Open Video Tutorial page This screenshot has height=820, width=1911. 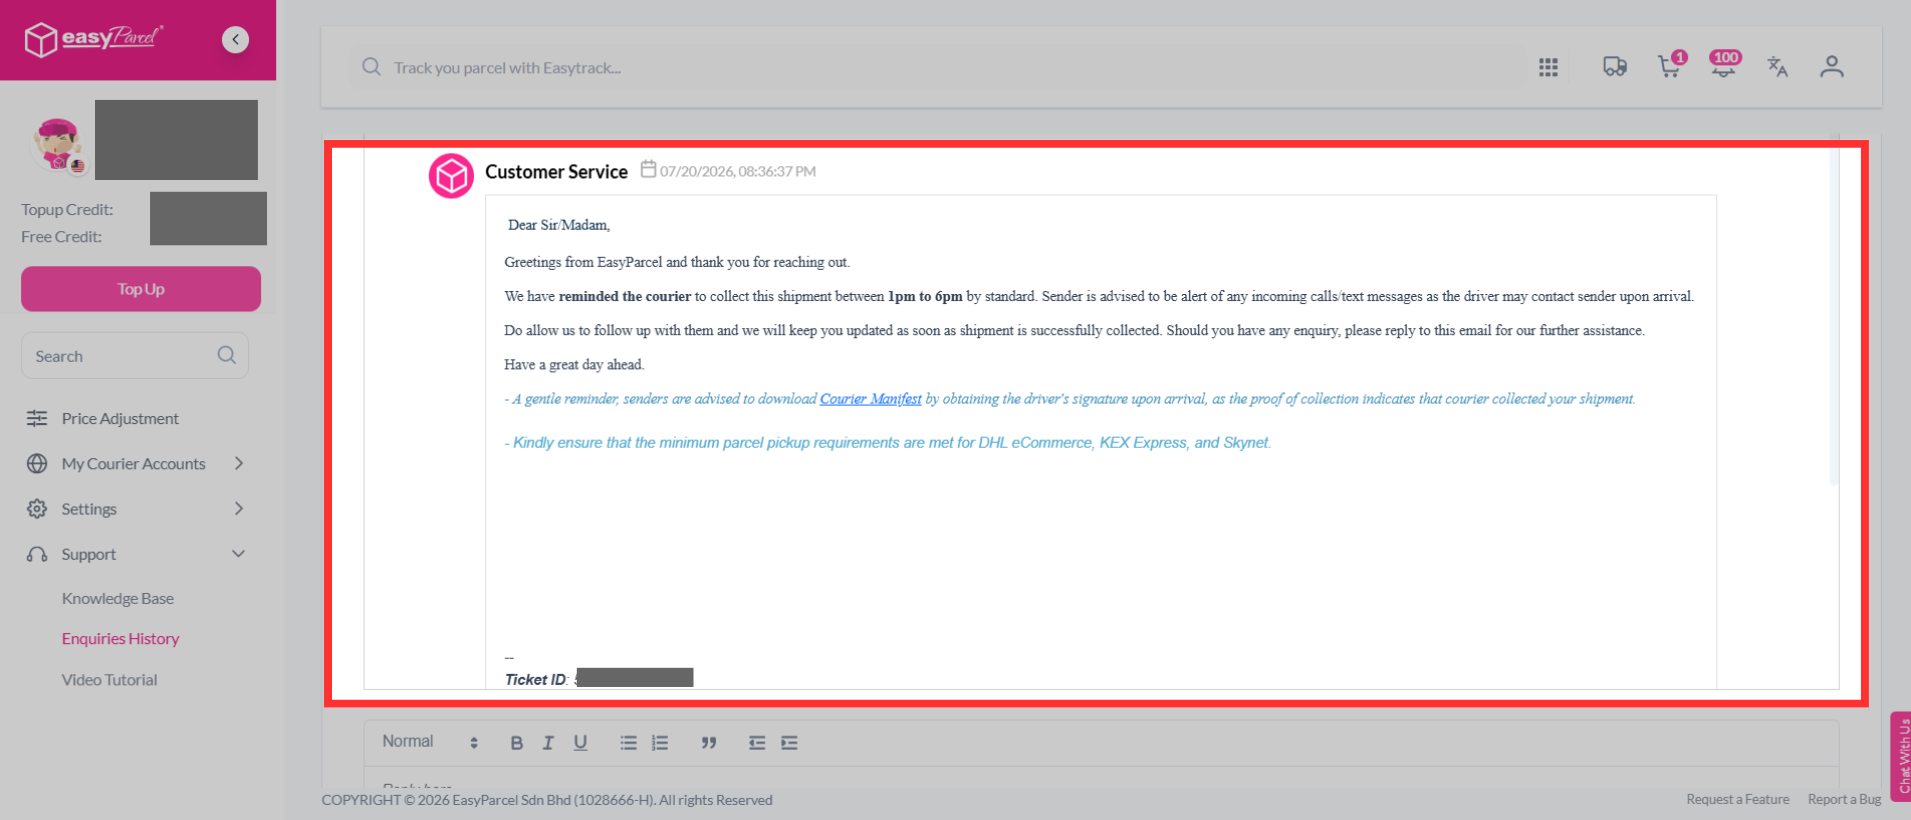tap(110, 679)
